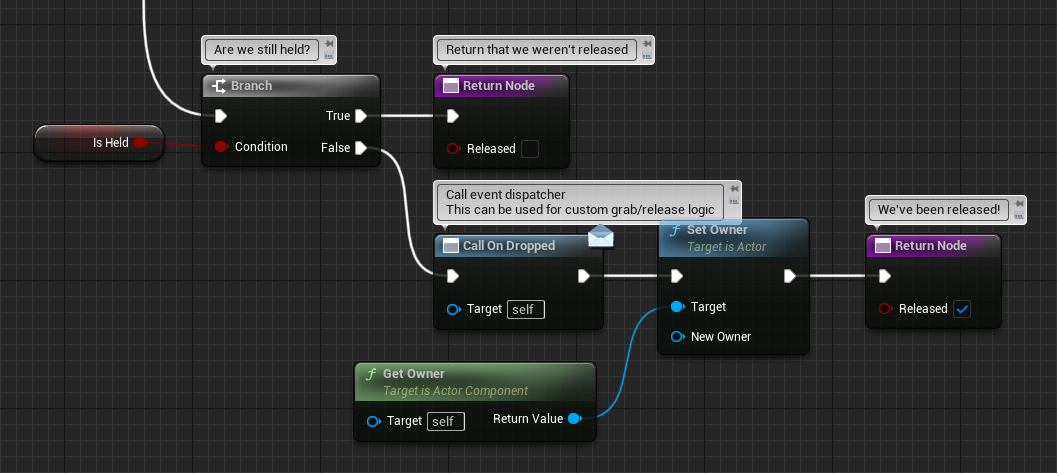Image resolution: width=1057 pixels, height=473 pixels.
Task: Click the Call On Dropped Target pin
Action: coord(454,309)
